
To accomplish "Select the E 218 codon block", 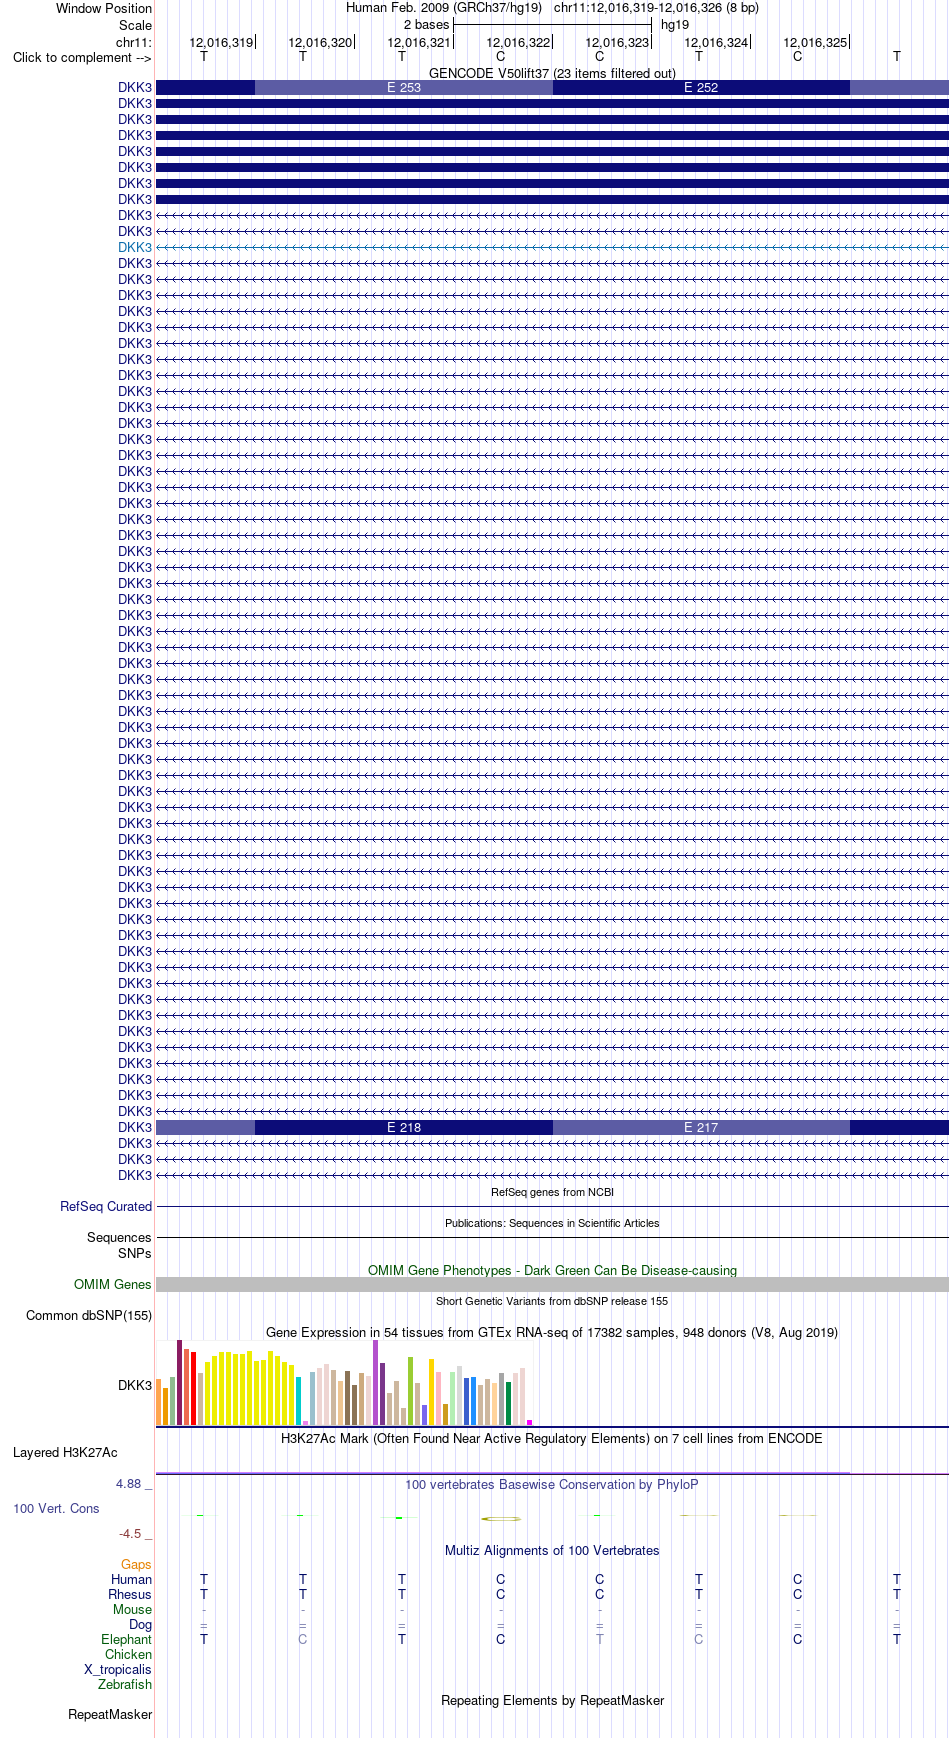I will point(404,1127).
